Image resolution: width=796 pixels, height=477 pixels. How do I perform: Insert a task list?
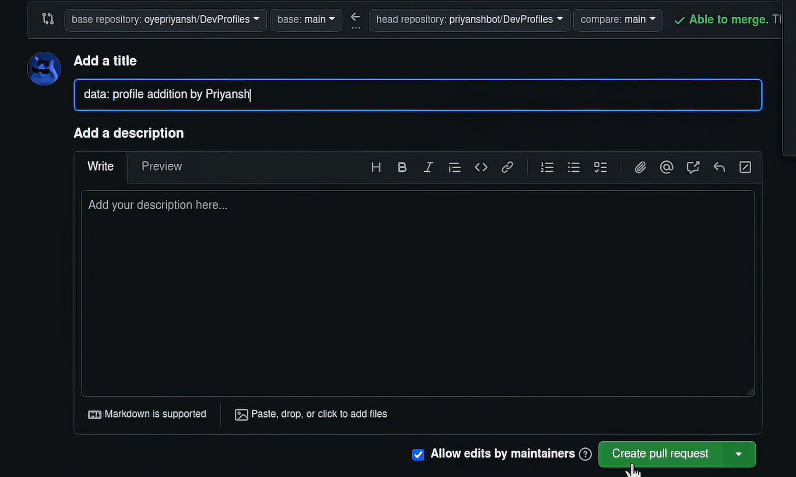(x=600, y=167)
